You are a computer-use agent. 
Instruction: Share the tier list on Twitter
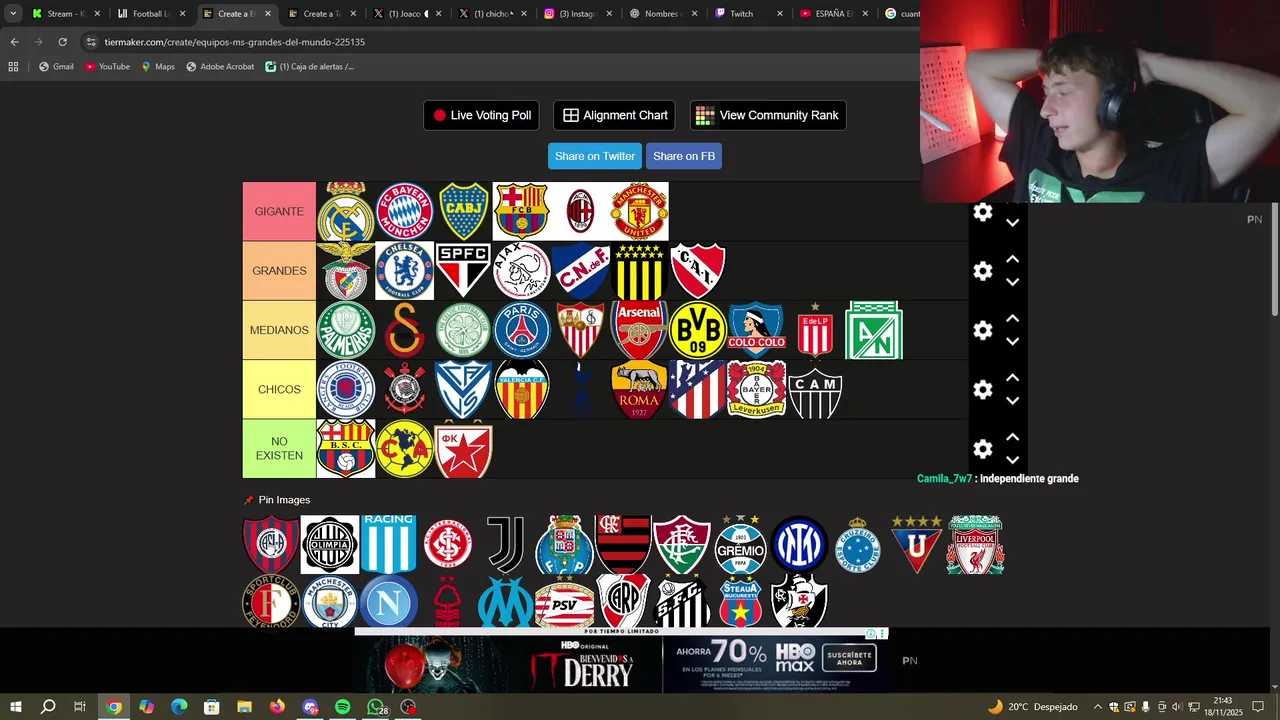pyautogui.click(x=595, y=156)
